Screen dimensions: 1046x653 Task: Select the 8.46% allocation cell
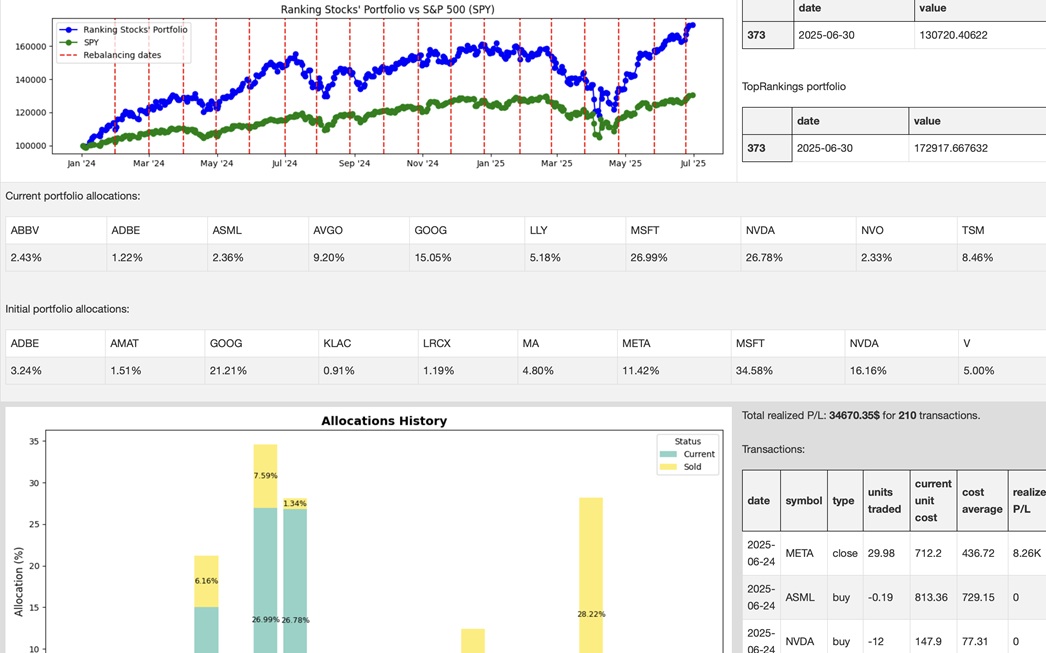pyautogui.click(x=1001, y=257)
